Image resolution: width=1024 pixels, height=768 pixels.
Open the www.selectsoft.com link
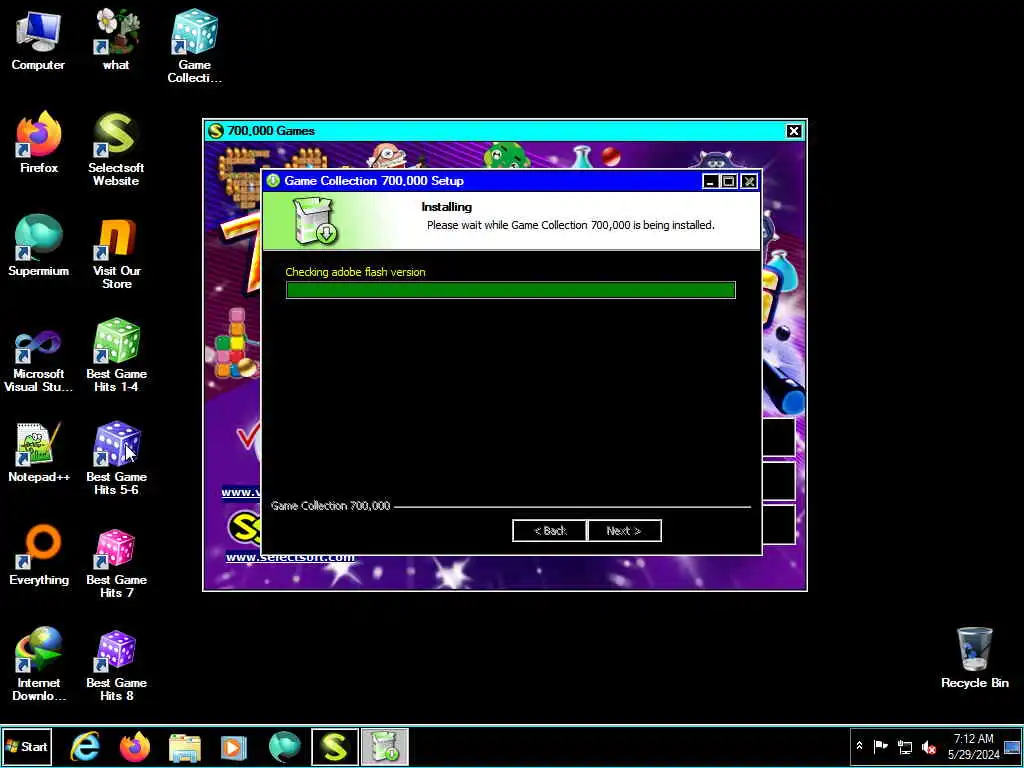click(x=290, y=557)
